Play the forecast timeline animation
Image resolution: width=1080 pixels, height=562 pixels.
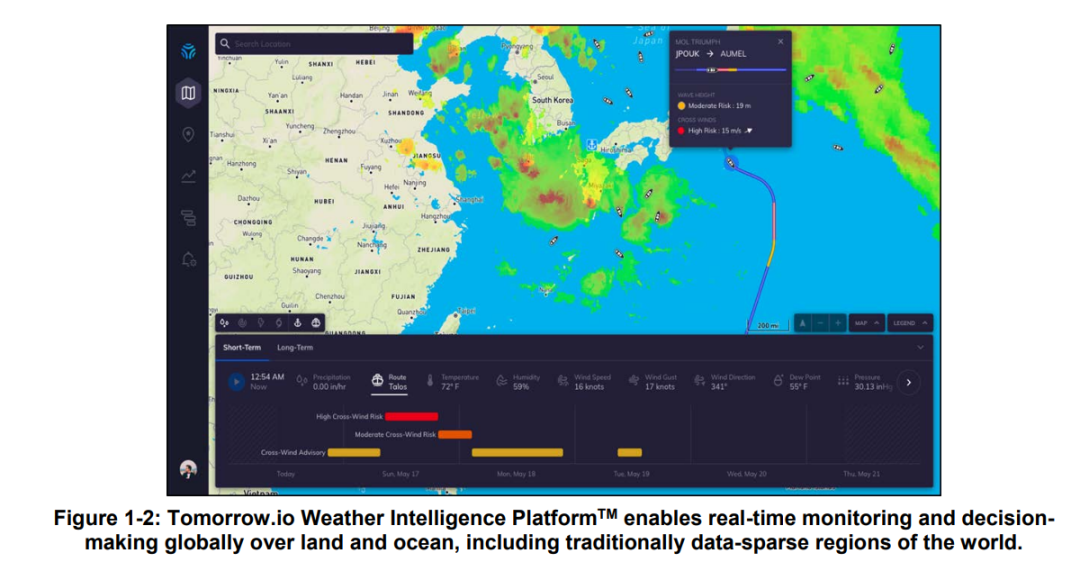coord(236,382)
